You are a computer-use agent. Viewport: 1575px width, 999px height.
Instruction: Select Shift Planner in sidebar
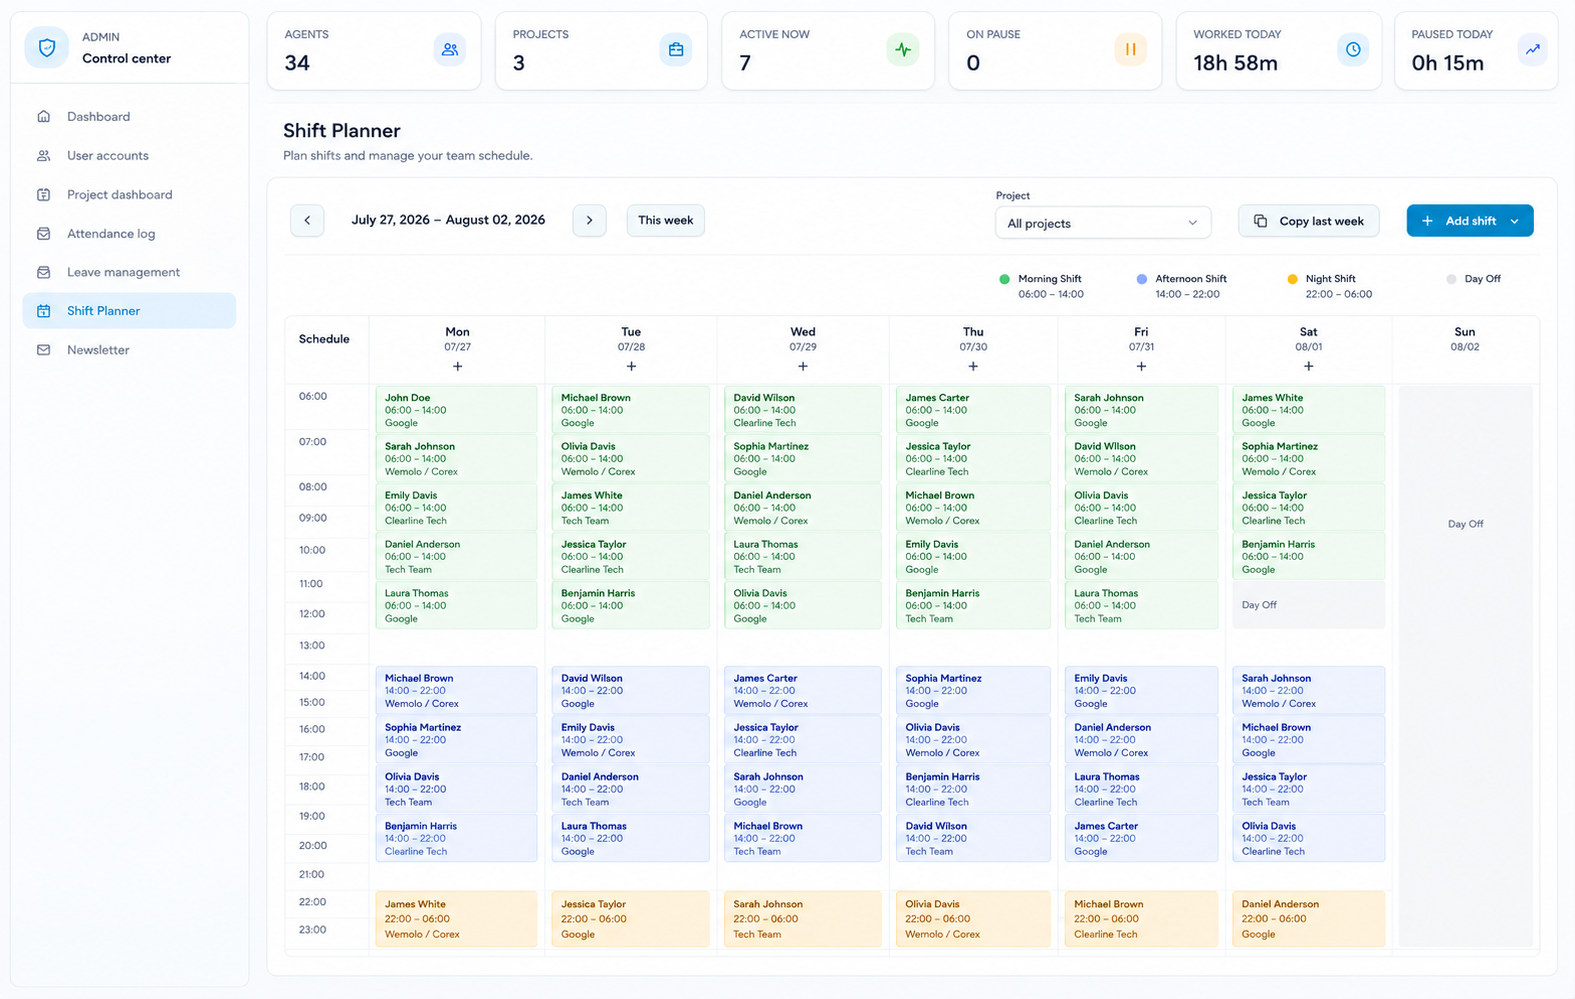click(x=129, y=311)
